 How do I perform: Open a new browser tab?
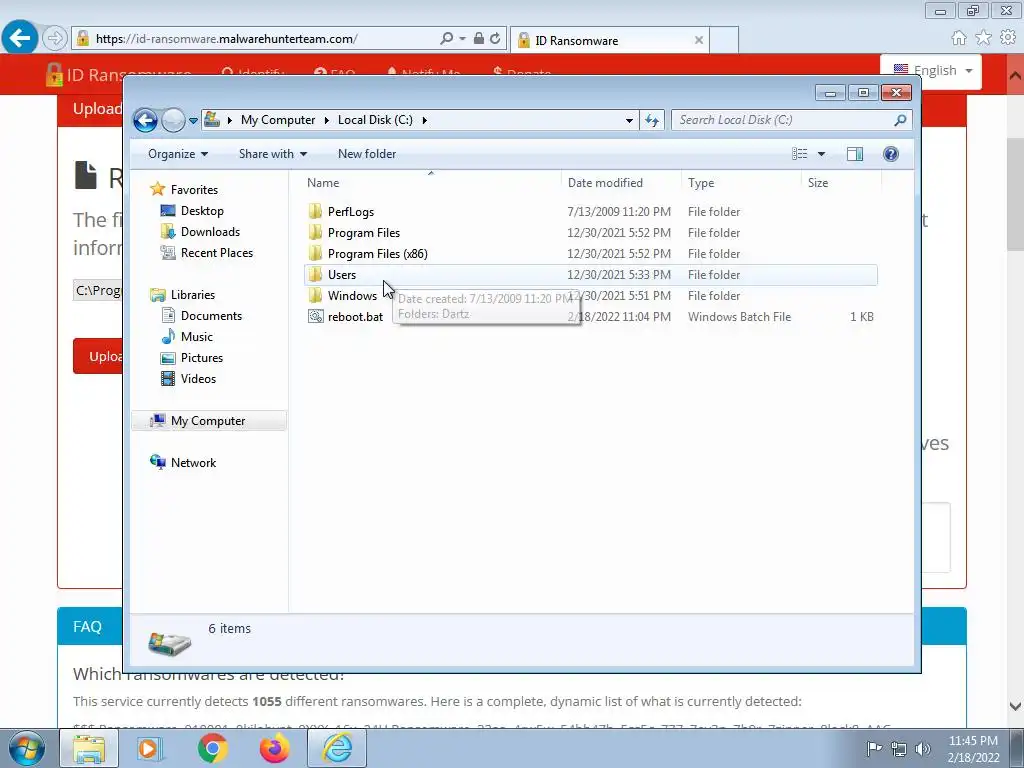click(x=724, y=40)
